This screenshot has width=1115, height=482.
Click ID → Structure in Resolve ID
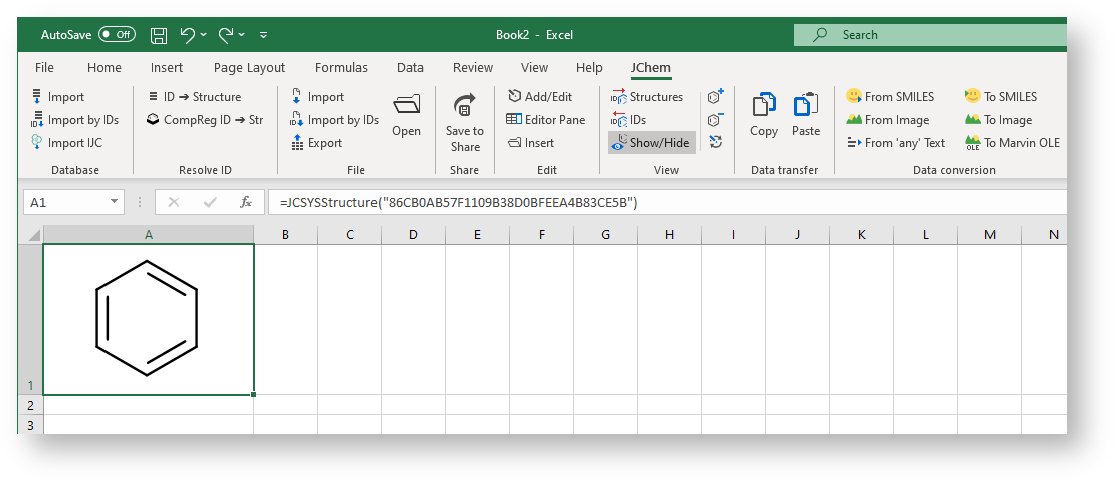194,97
